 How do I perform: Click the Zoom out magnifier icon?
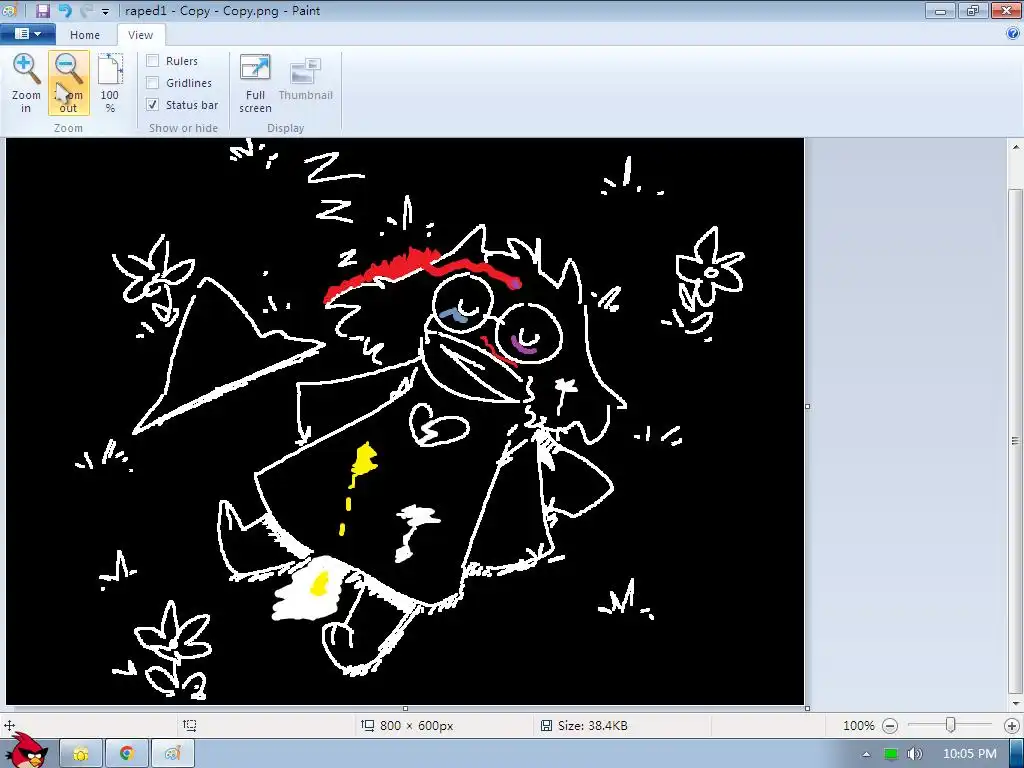click(68, 69)
